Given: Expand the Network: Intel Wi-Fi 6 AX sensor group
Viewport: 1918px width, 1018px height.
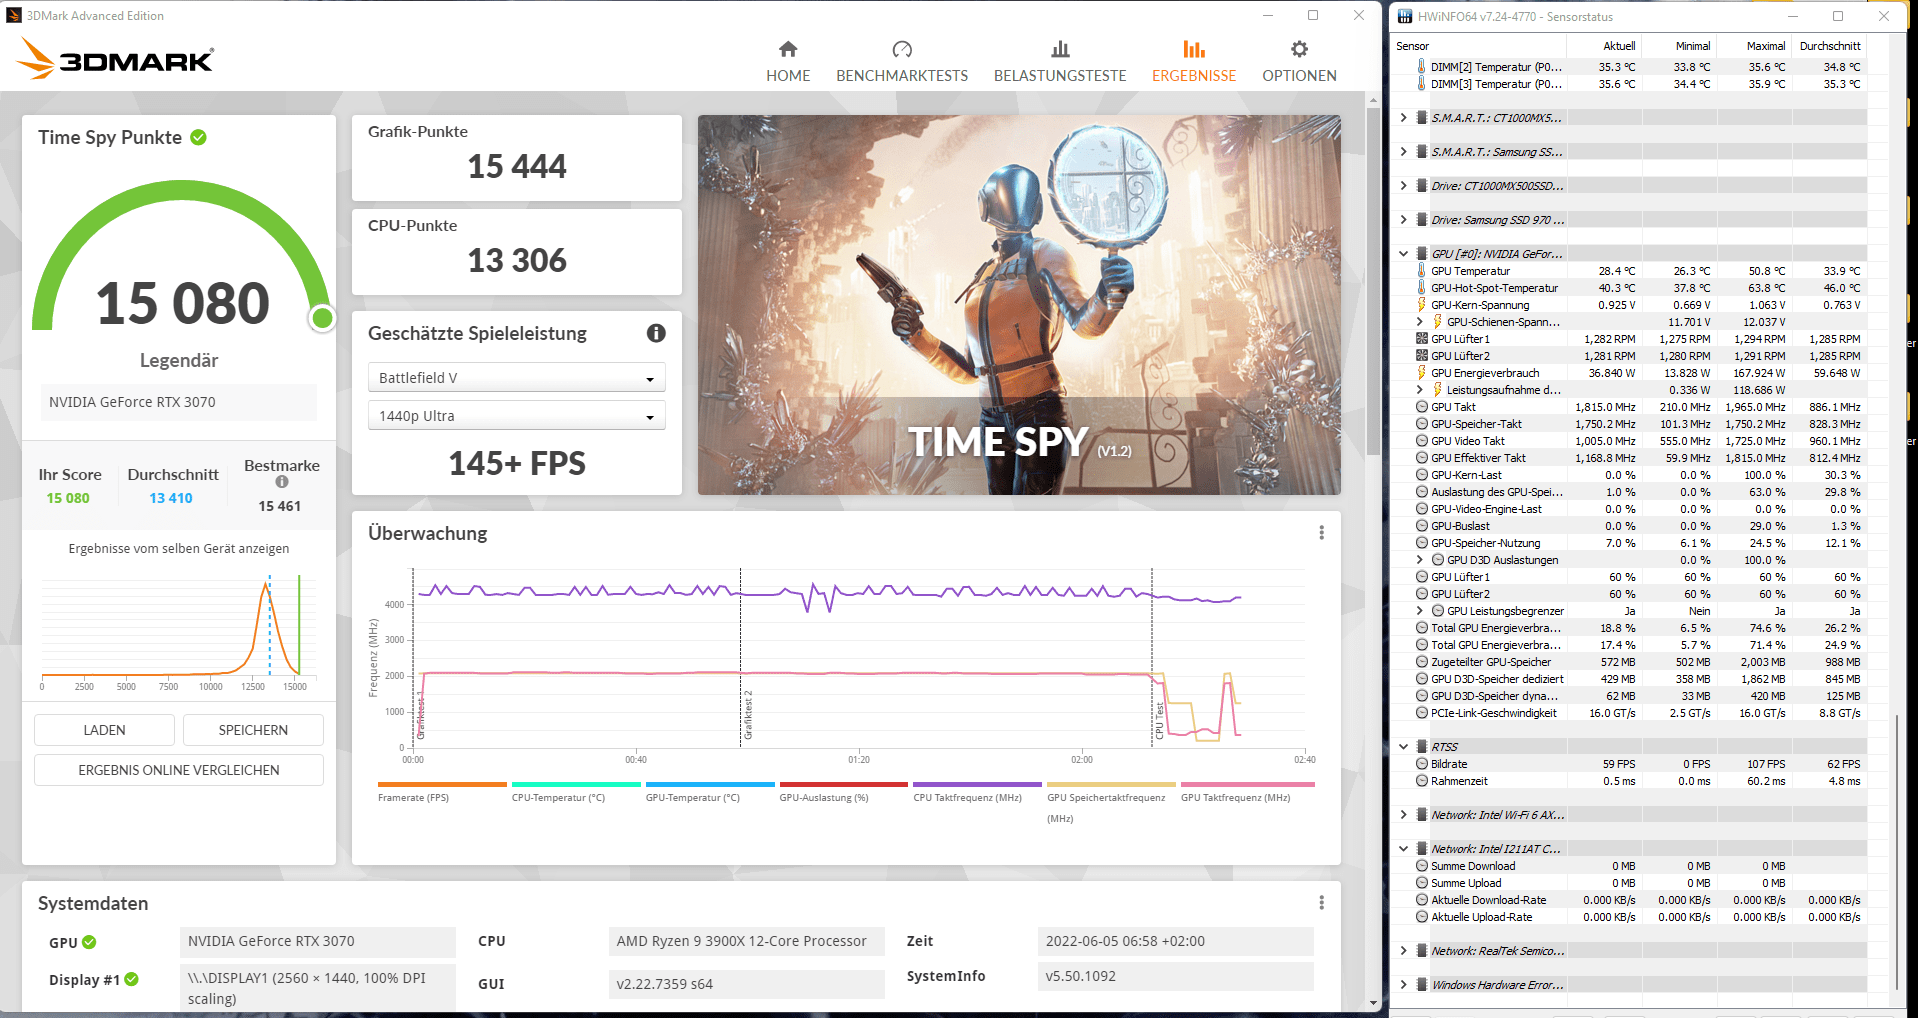Looking at the screenshot, I should point(1404,815).
